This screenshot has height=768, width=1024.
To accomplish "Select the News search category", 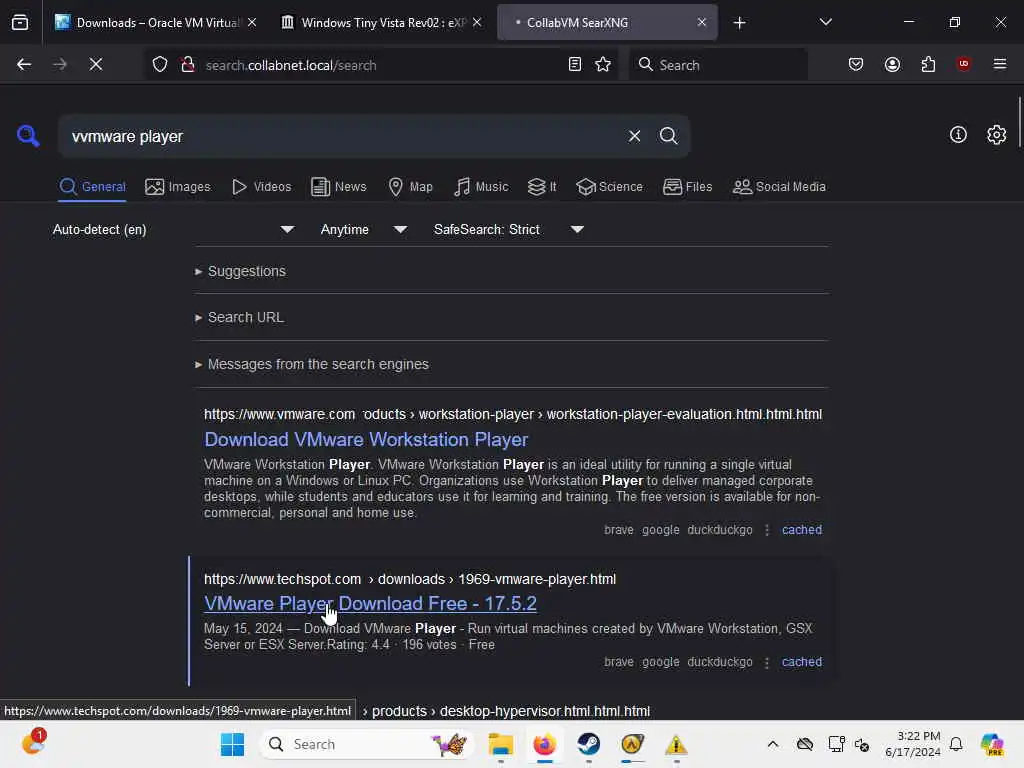I will [338, 187].
